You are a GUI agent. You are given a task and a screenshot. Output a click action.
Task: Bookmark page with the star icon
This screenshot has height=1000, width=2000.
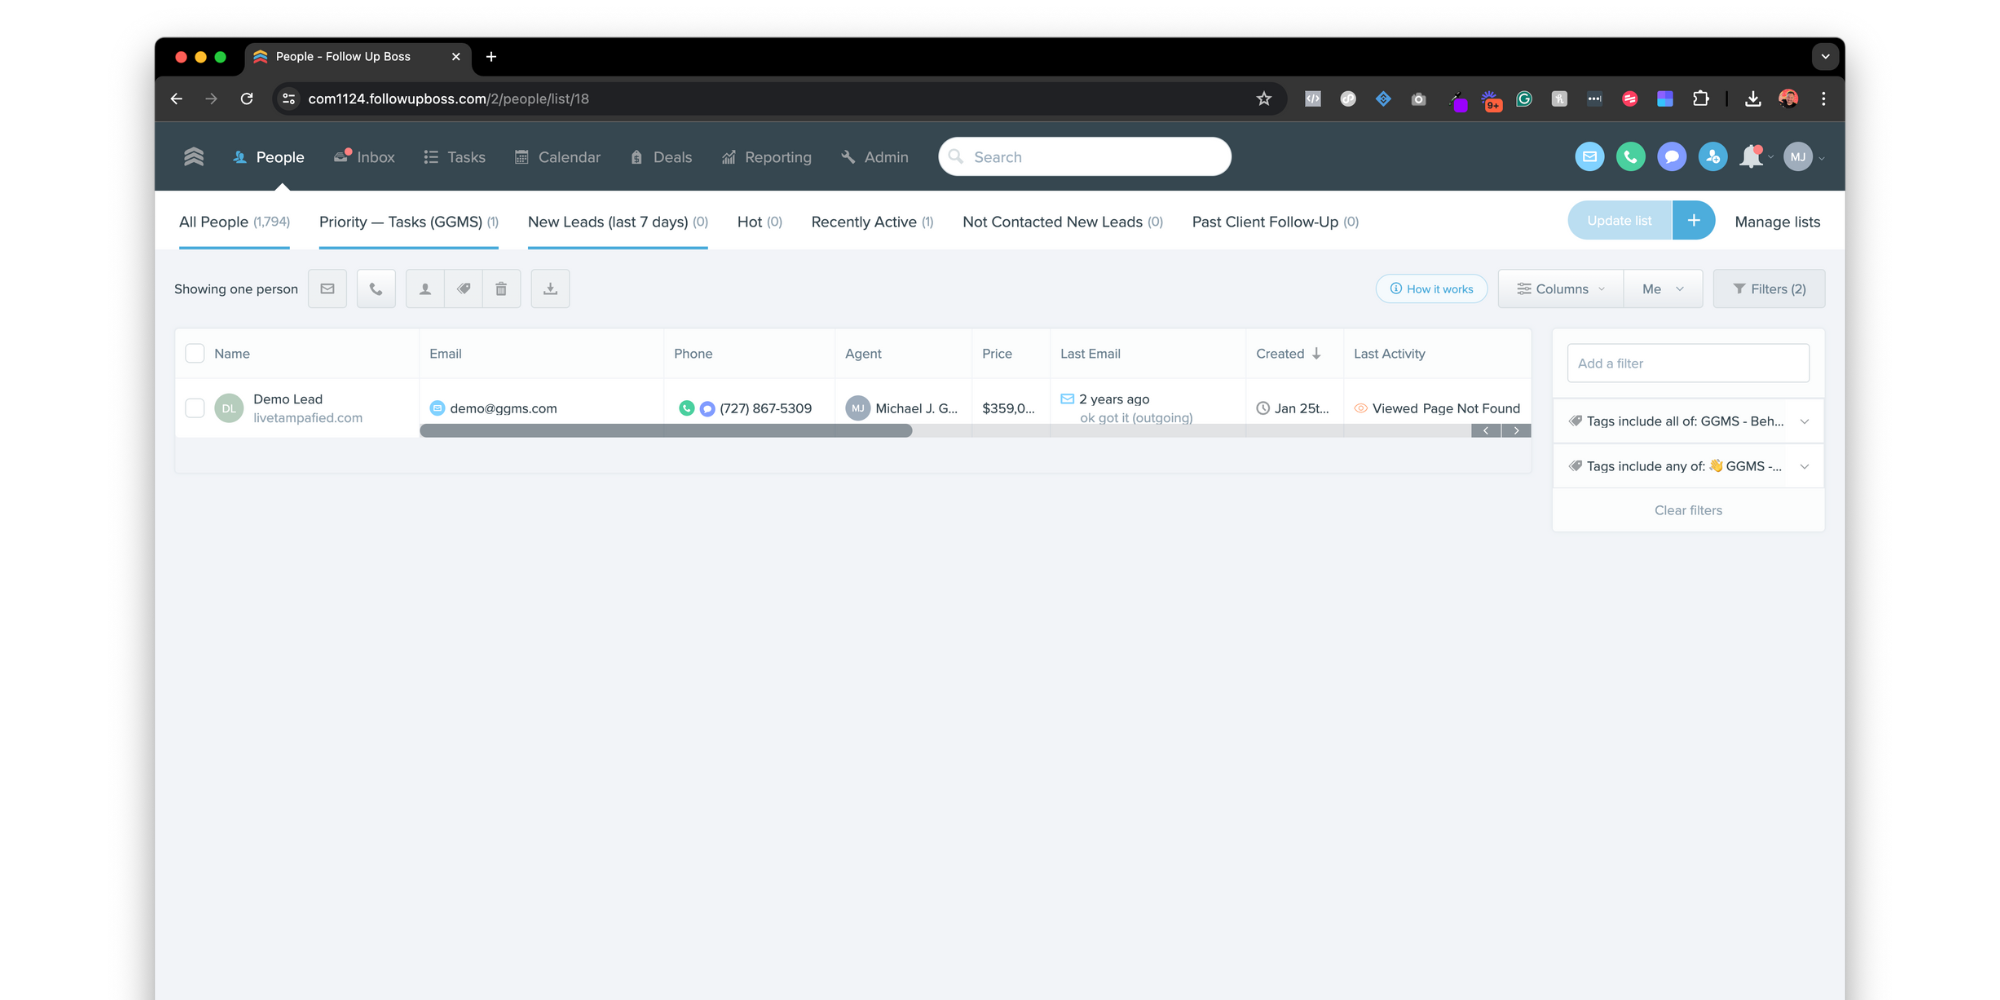point(1264,99)
